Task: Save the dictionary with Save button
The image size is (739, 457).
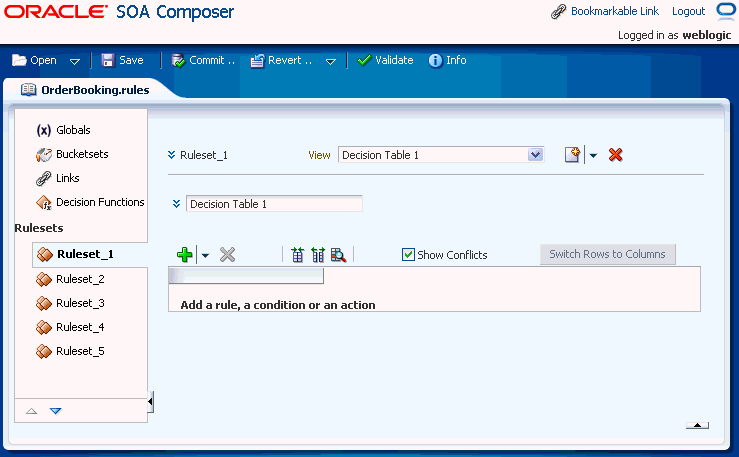Action: [123, 60]
